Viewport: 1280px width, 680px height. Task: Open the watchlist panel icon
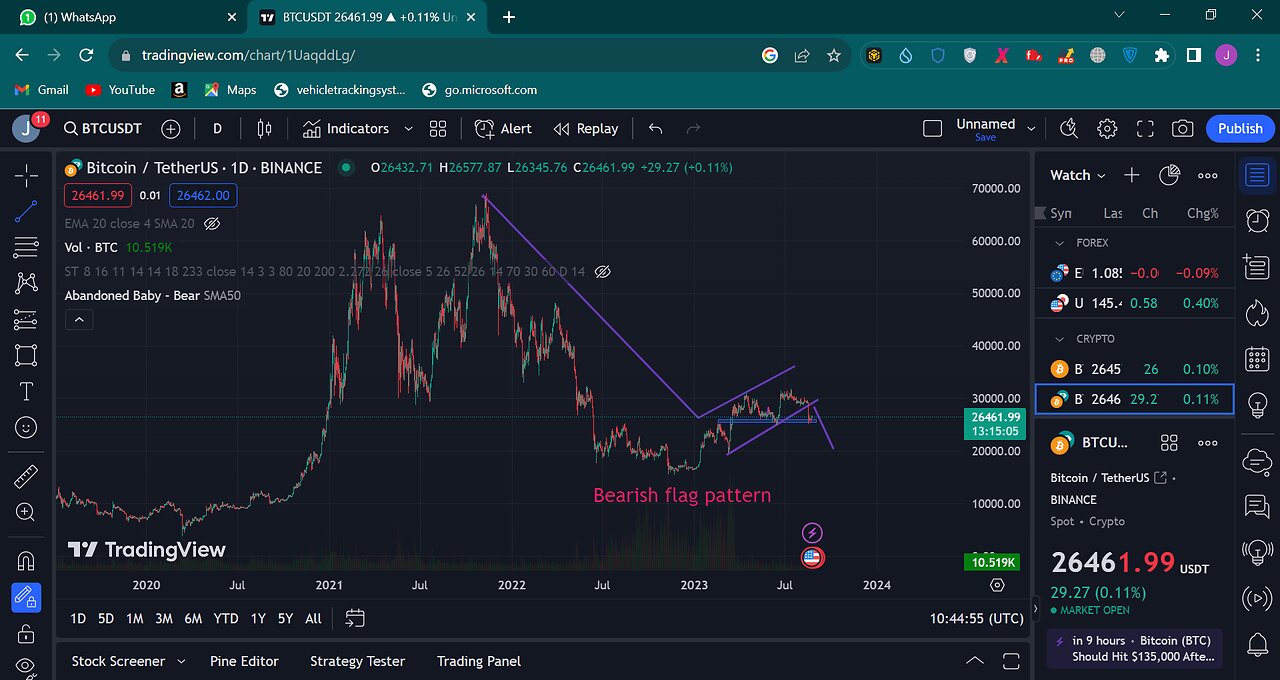(x=1257, y=176)
